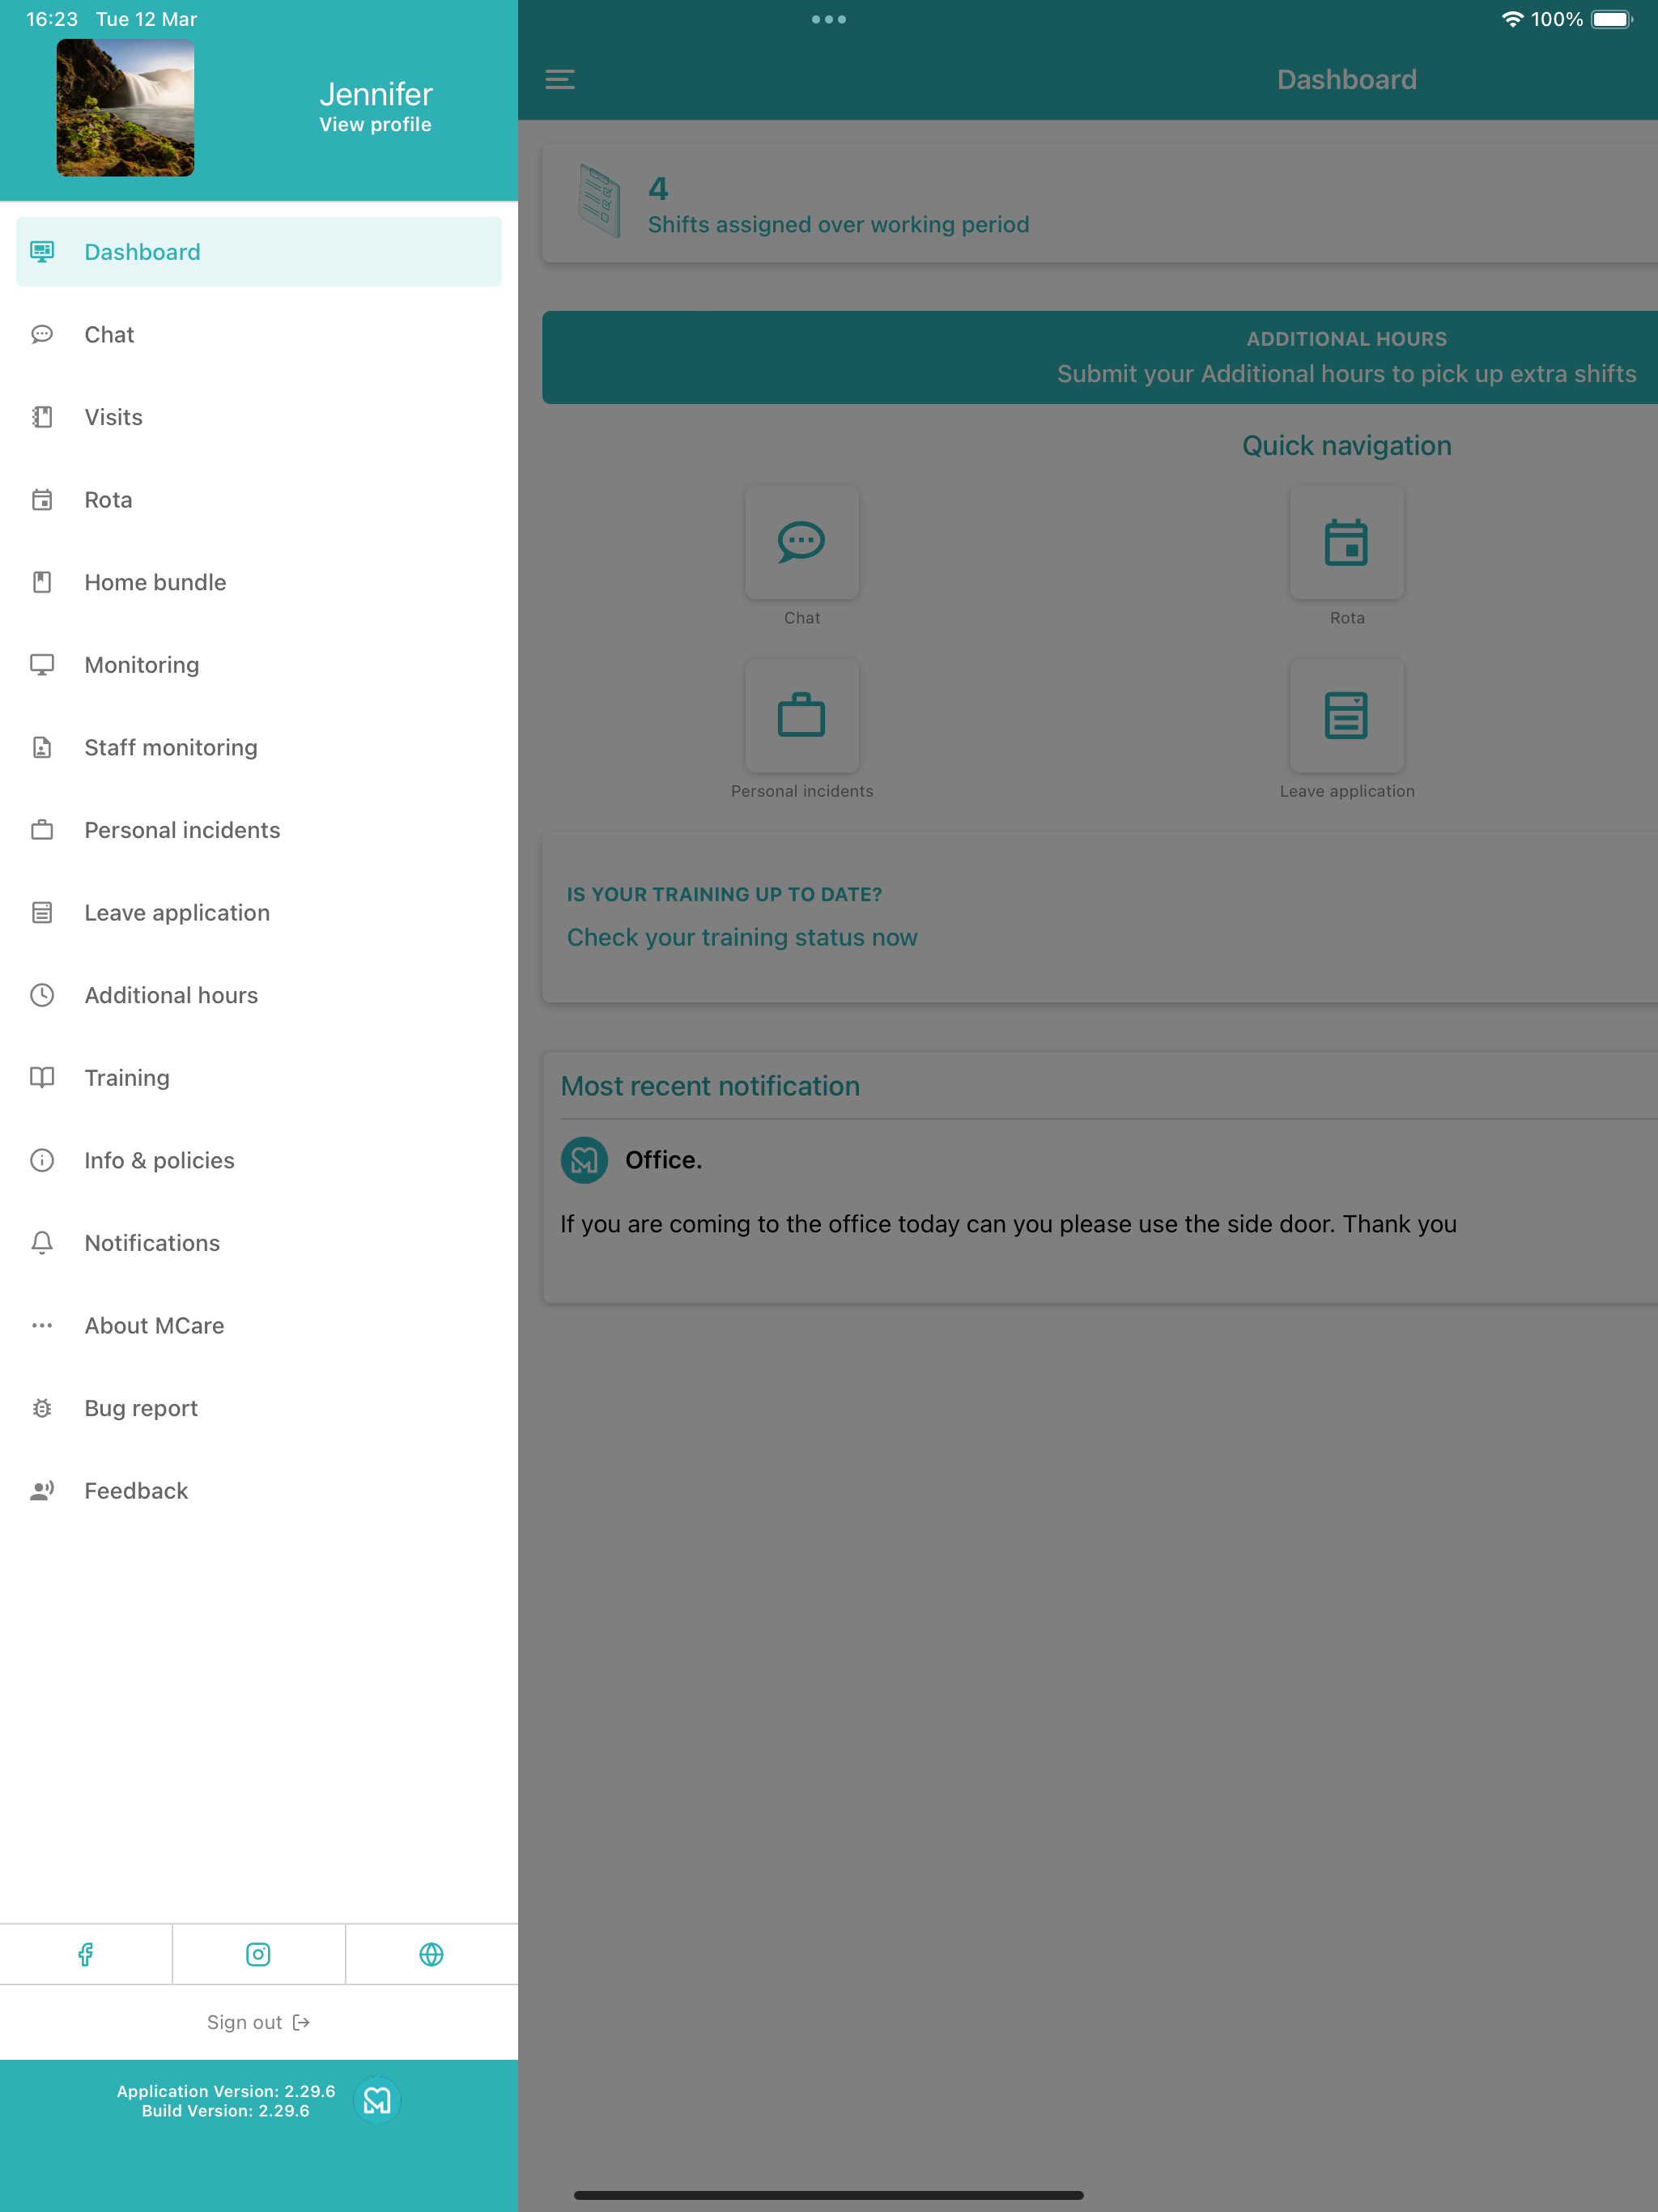Tap the Home bundle bookmark icon
The width and height of the screenshot is (1658, 2212).
click(x=42, y=582)
